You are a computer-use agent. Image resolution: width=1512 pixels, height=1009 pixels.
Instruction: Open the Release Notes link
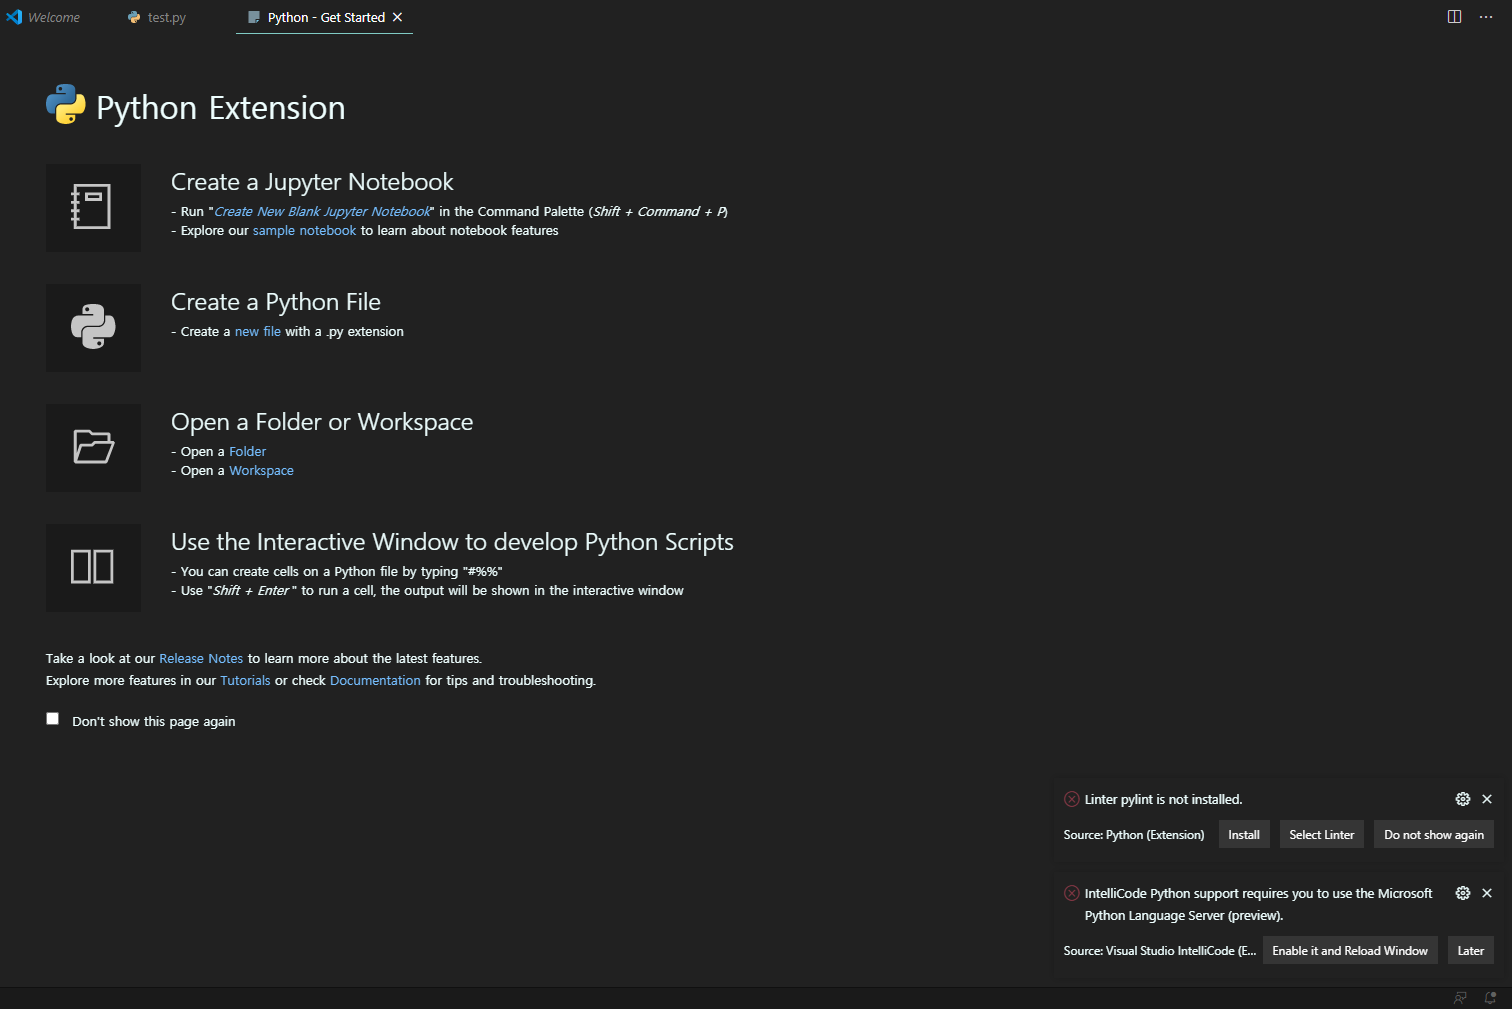(201, 658)
